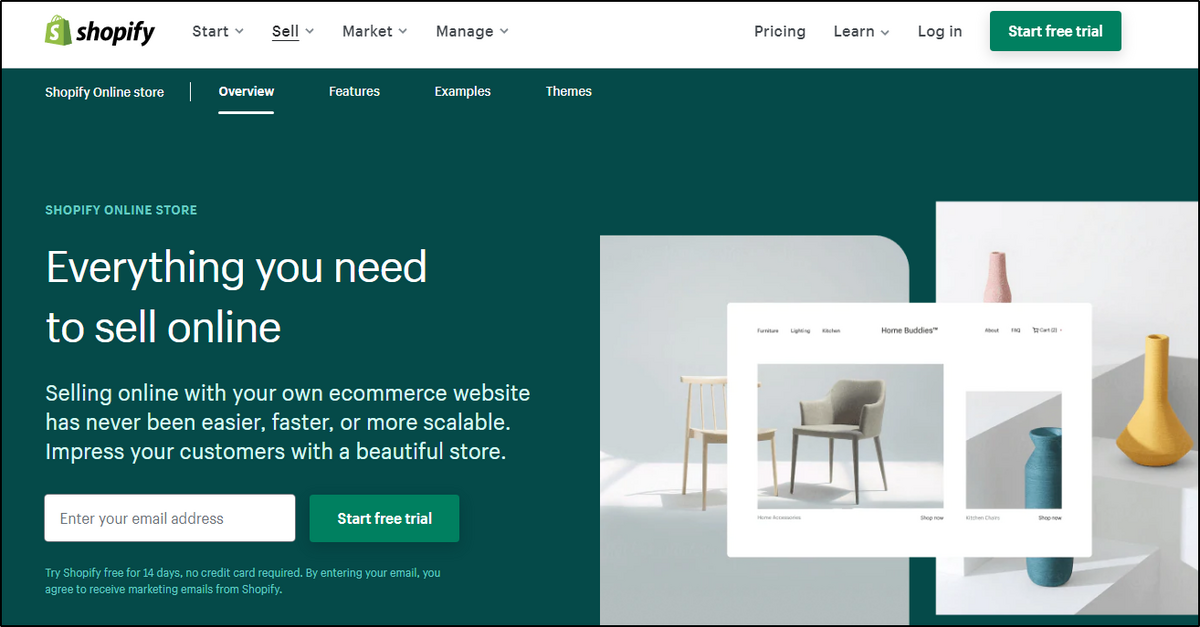Select the Overview tab
Image resolution: width=1200 pixels, height=627 pixels.
click(246, 91)
